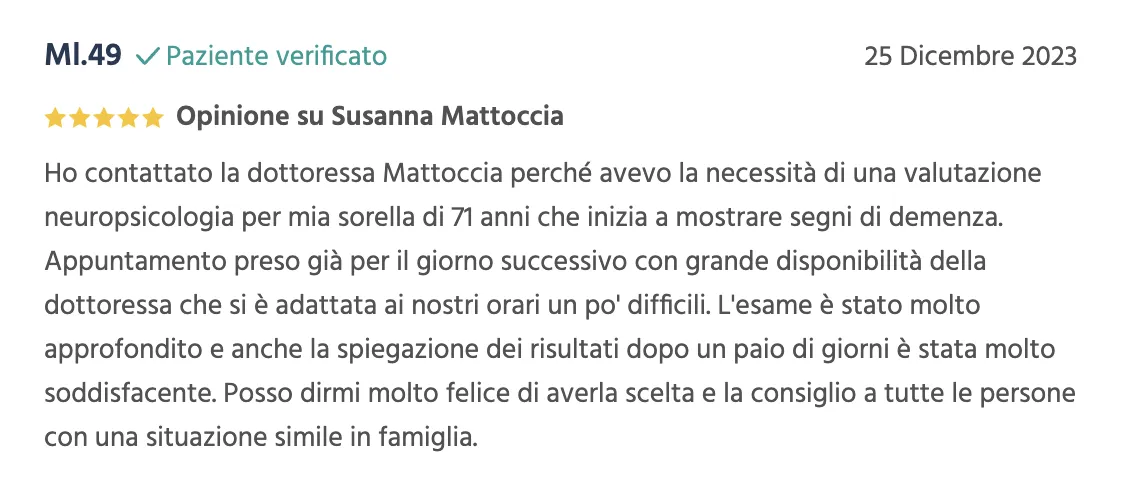The width and height of the screenshot is (1130, 480).
Task: Select the fifth yellow rating star
Action: click(154, 117)
